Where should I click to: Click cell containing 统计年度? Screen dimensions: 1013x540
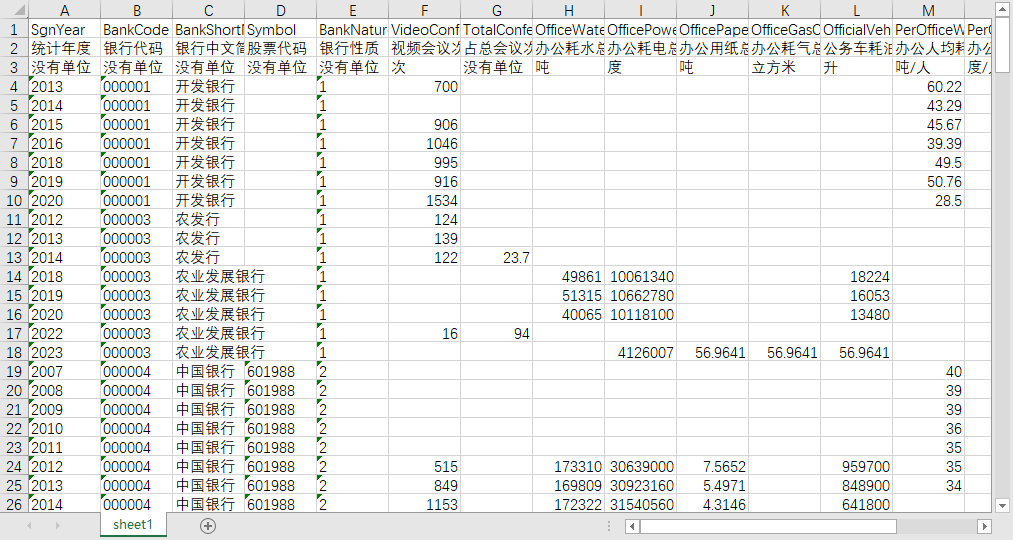click(x=65, y=48)
